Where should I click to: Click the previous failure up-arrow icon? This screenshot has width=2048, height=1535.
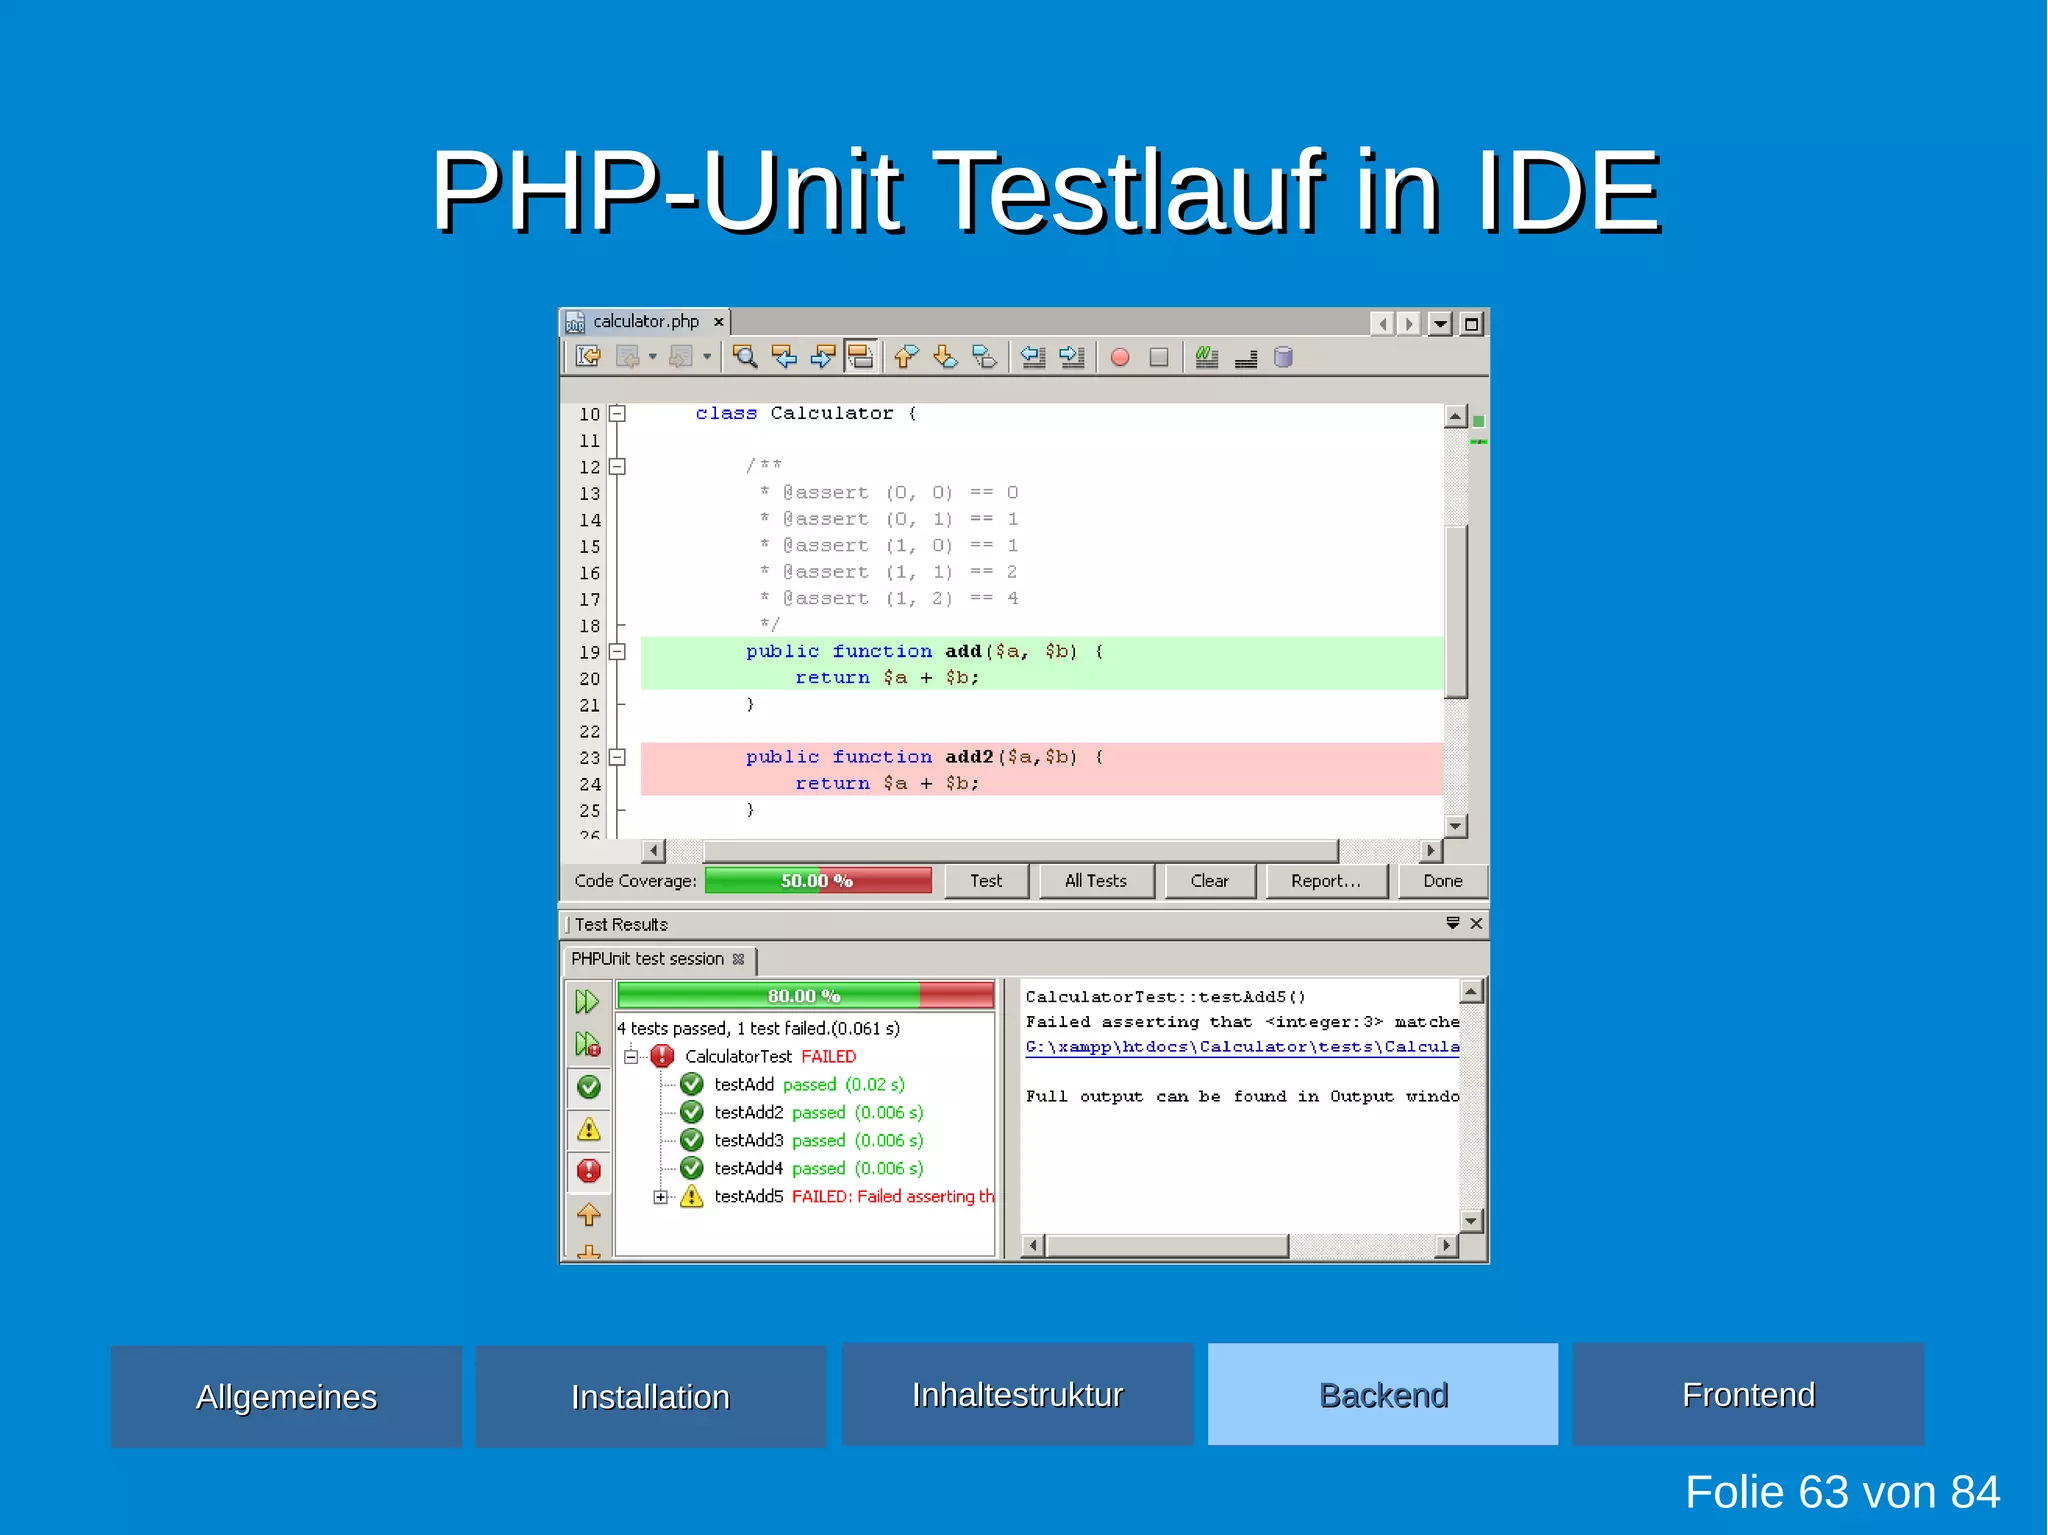click(589, 1215)
